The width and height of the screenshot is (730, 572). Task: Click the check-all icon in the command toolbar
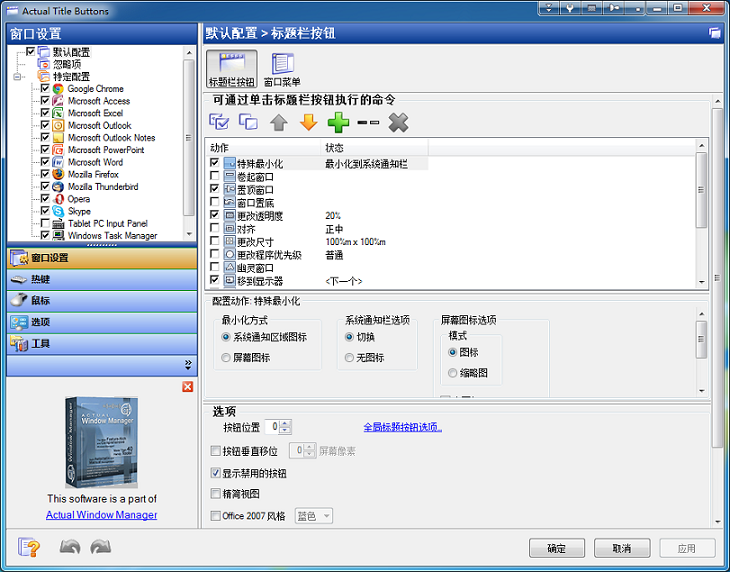click(x=219, y=122)
